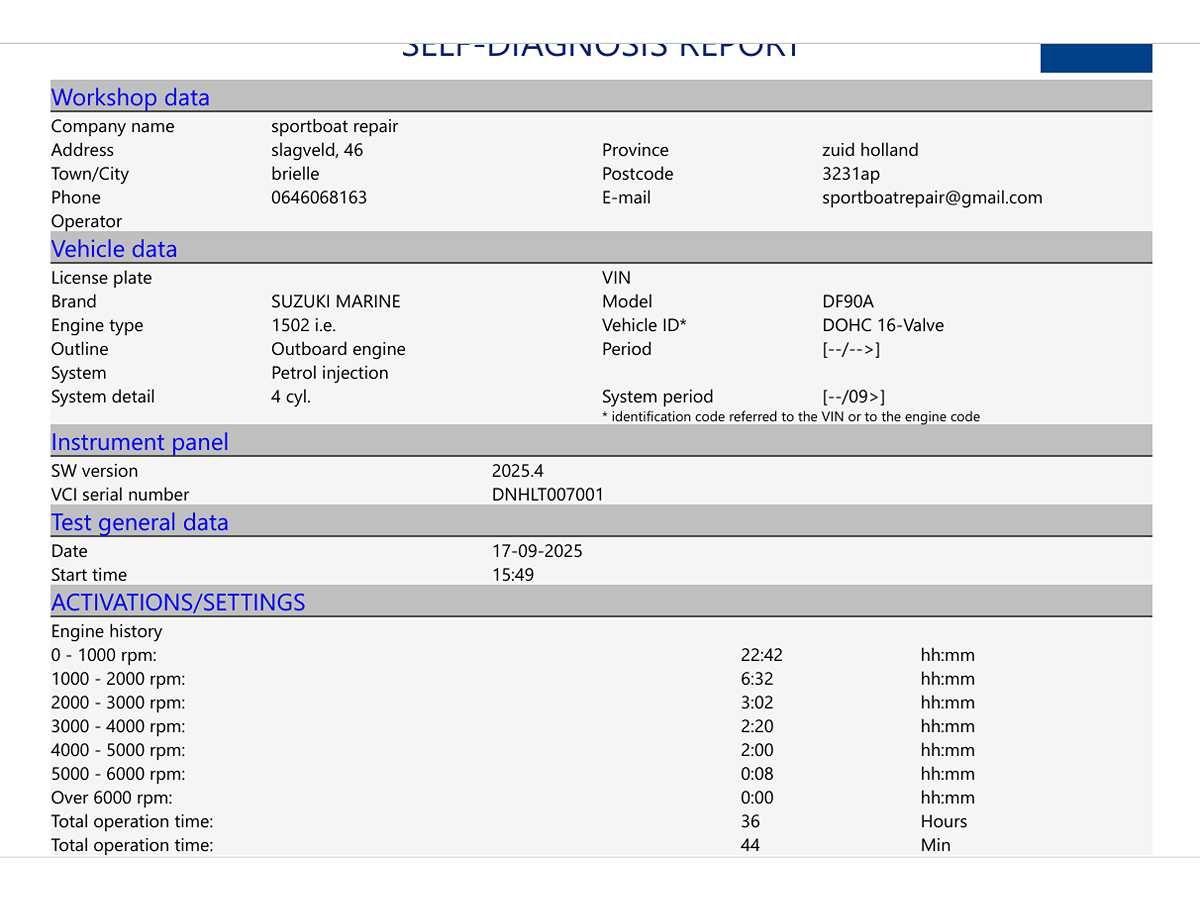The image size is (1200, 900).
Task: Click the ACTIVATIONS/SETTINGS section header
Action: click(178, 602)
